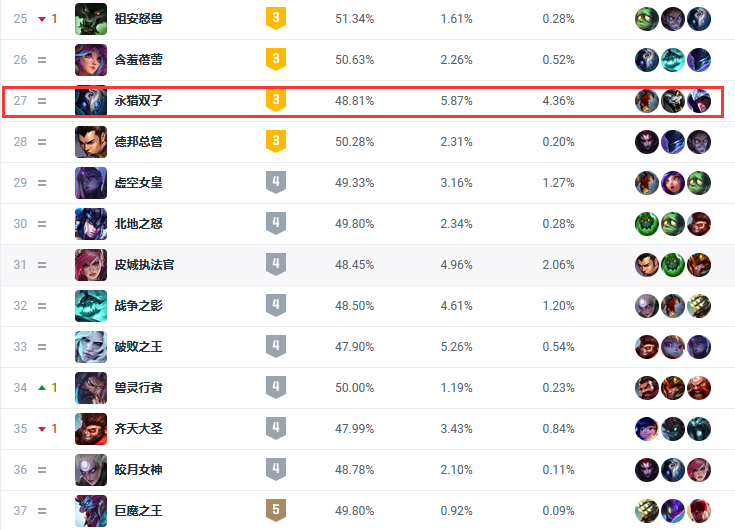Click tier 3 badge in 永猎双子 row
The width and height of the screenshot is (735, 530).
276,101
